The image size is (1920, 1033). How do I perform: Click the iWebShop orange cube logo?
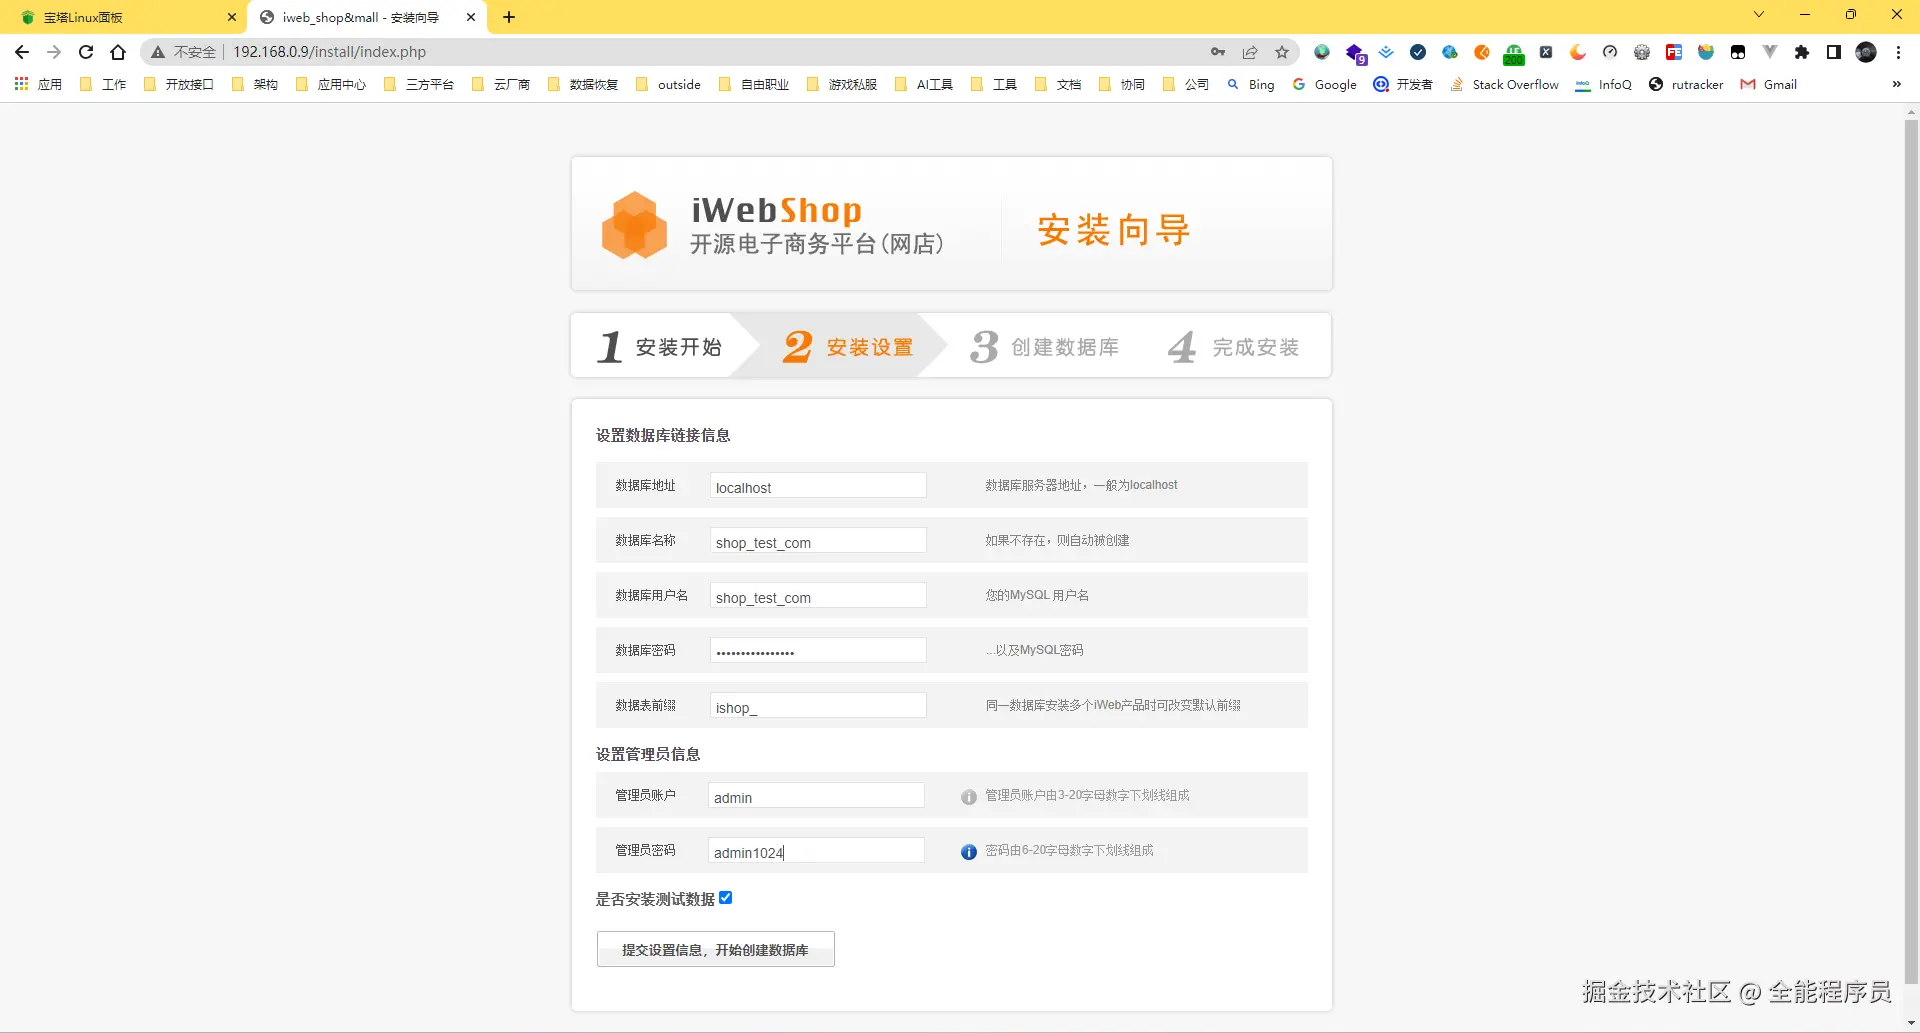tap(634, 225)
